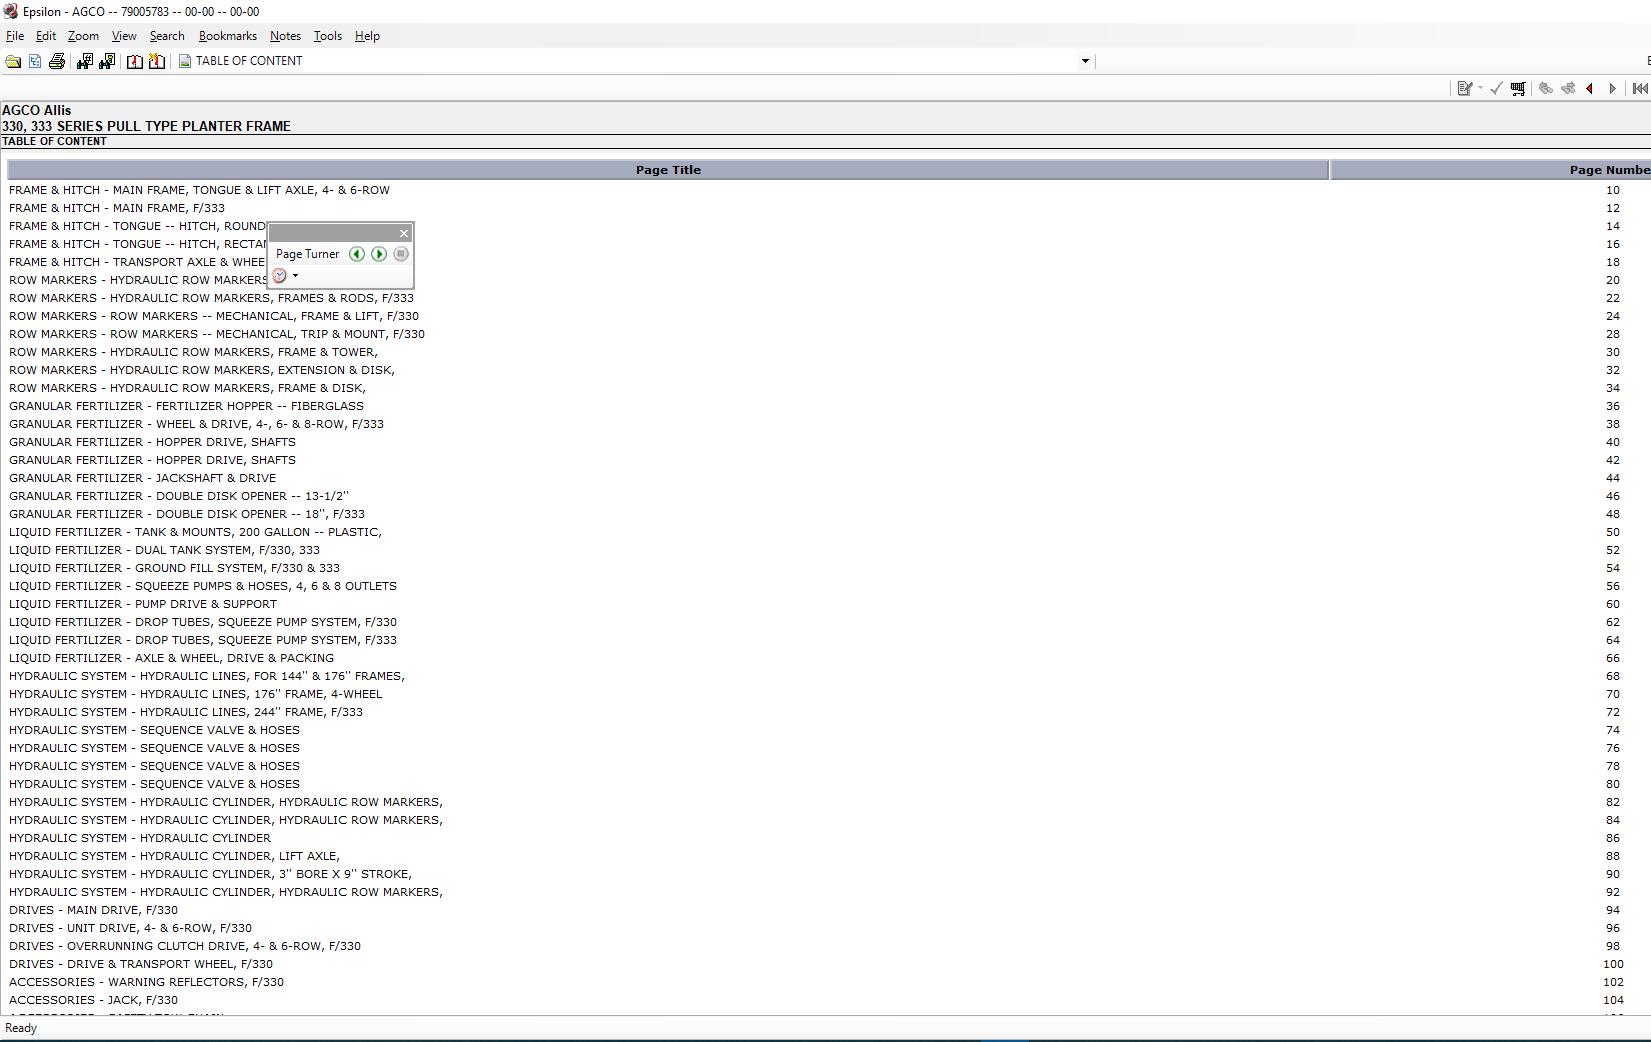Click the open folder icon in toolbar
Screen dimensions: 1651x1042
tap(13, 61)
